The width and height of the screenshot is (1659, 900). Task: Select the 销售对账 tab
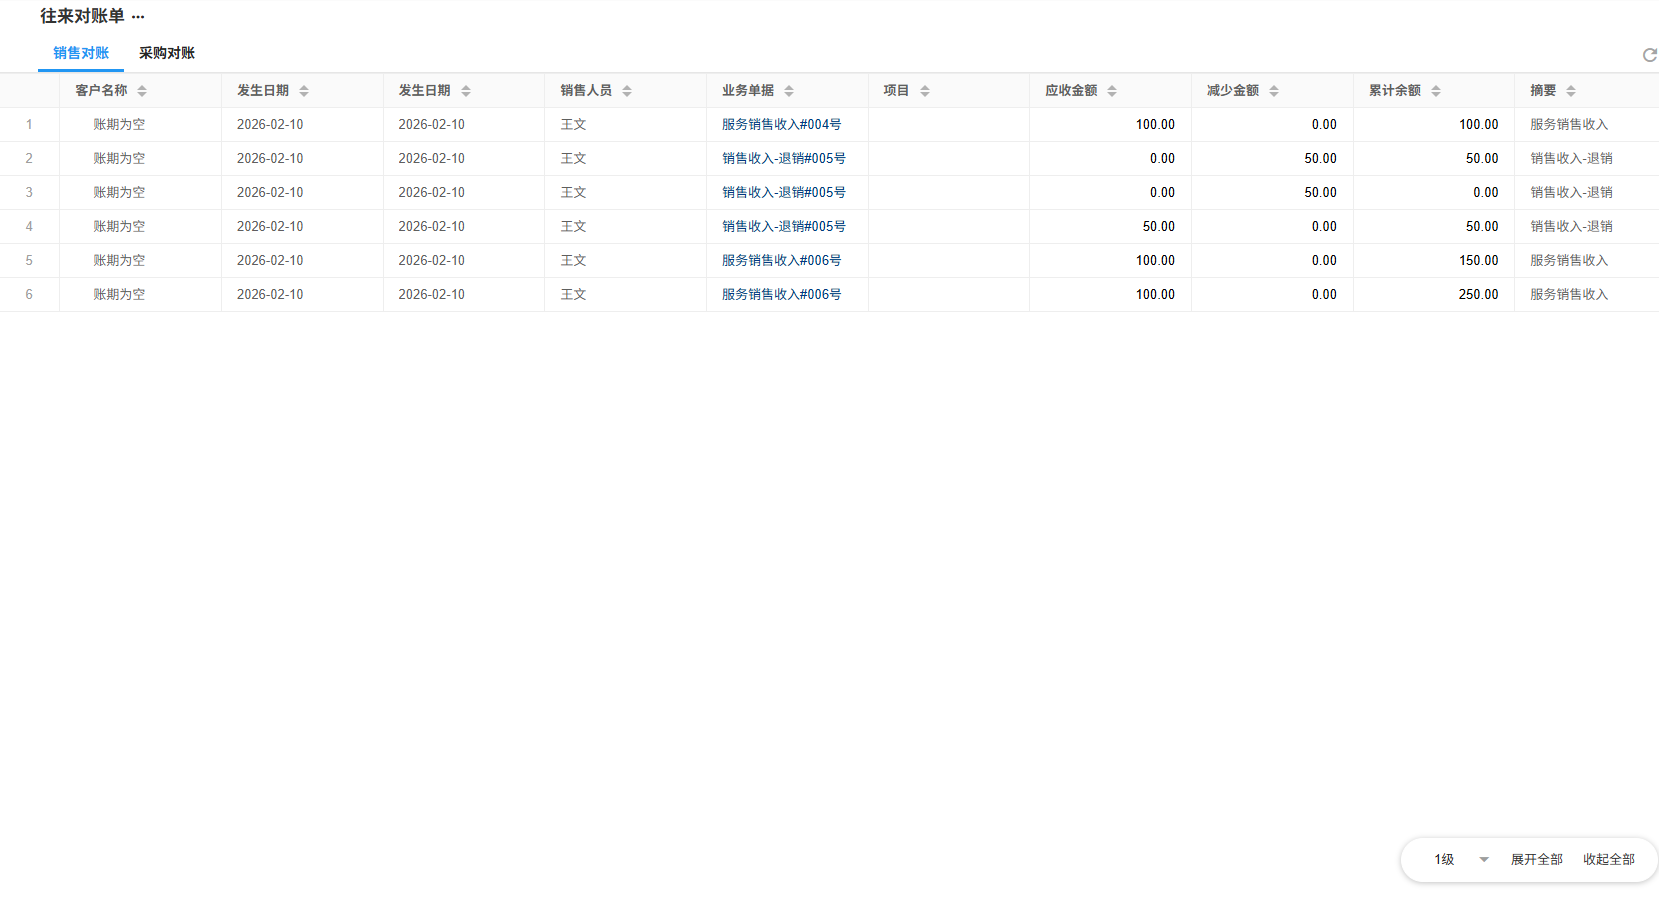(x=81, y=53)
